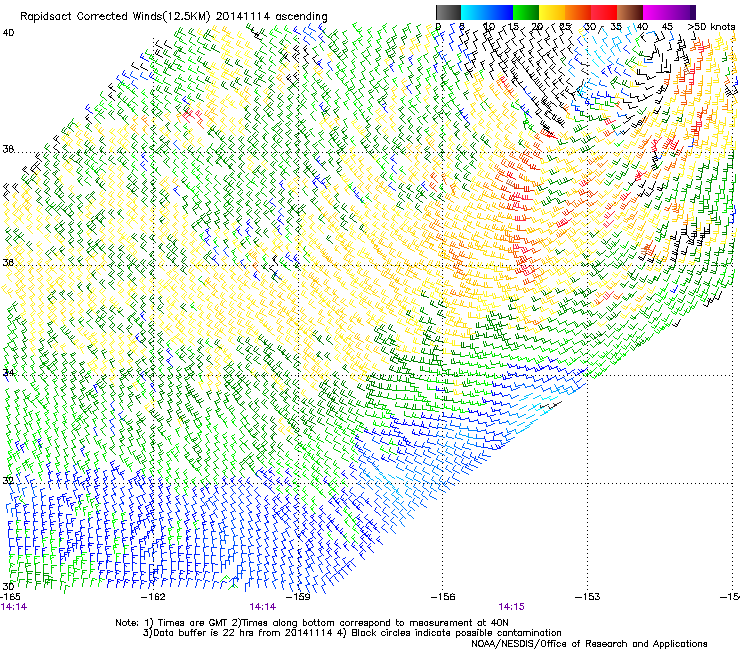Click the purple '14:14' time near -159
This screenshot has width=740, height=650.
click(x=262, y=607)
